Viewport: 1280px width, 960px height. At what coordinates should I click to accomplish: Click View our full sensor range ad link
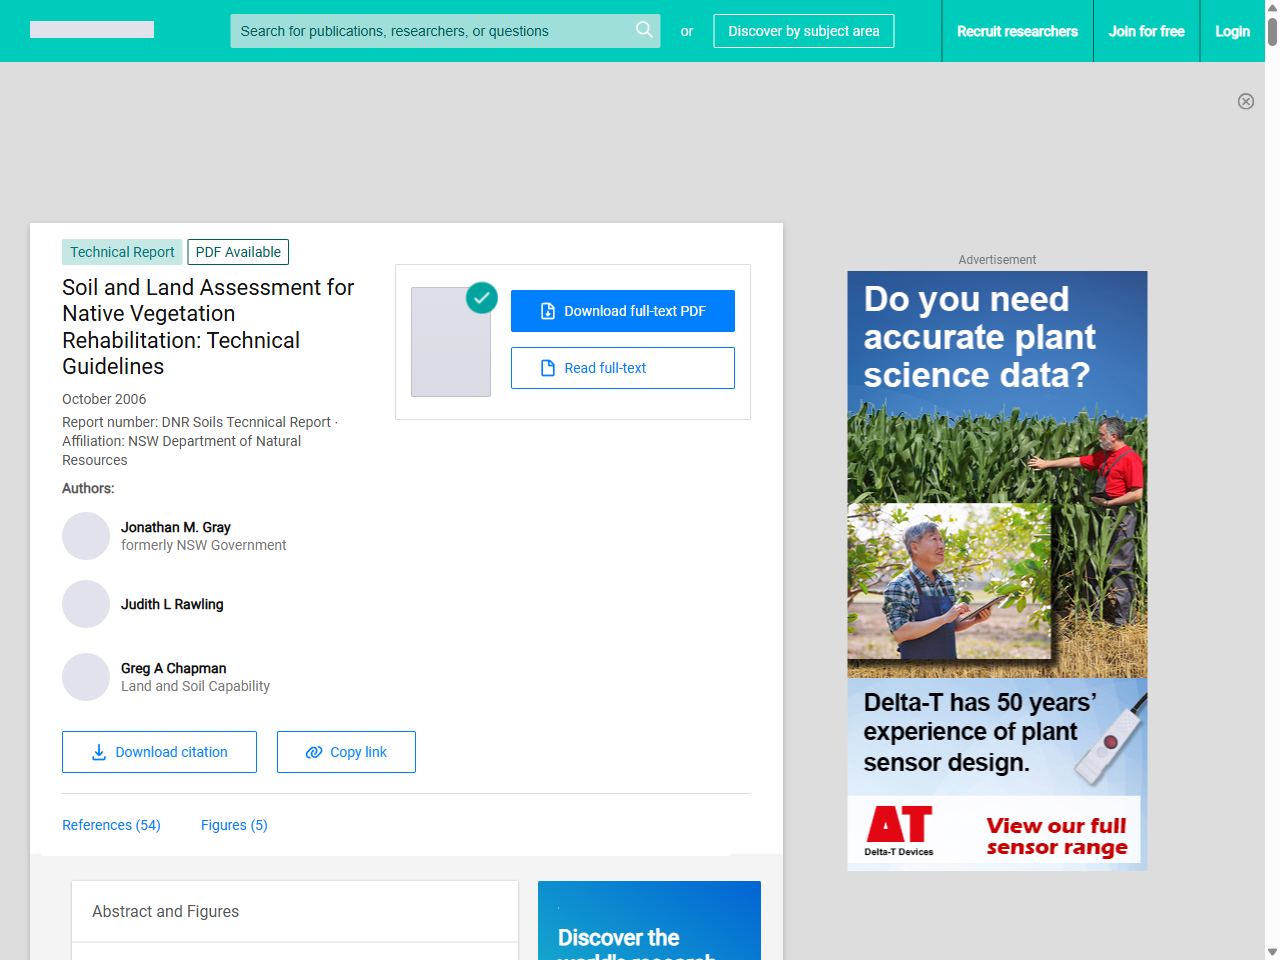click(1057, 836)
